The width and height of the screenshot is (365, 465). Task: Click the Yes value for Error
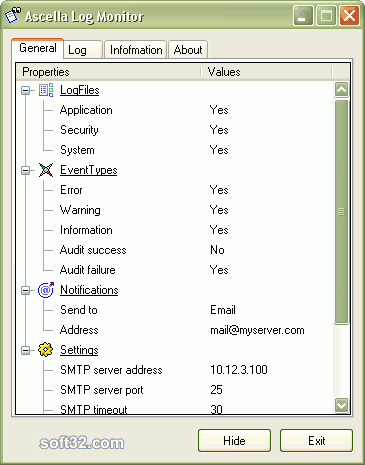[219, 190]
